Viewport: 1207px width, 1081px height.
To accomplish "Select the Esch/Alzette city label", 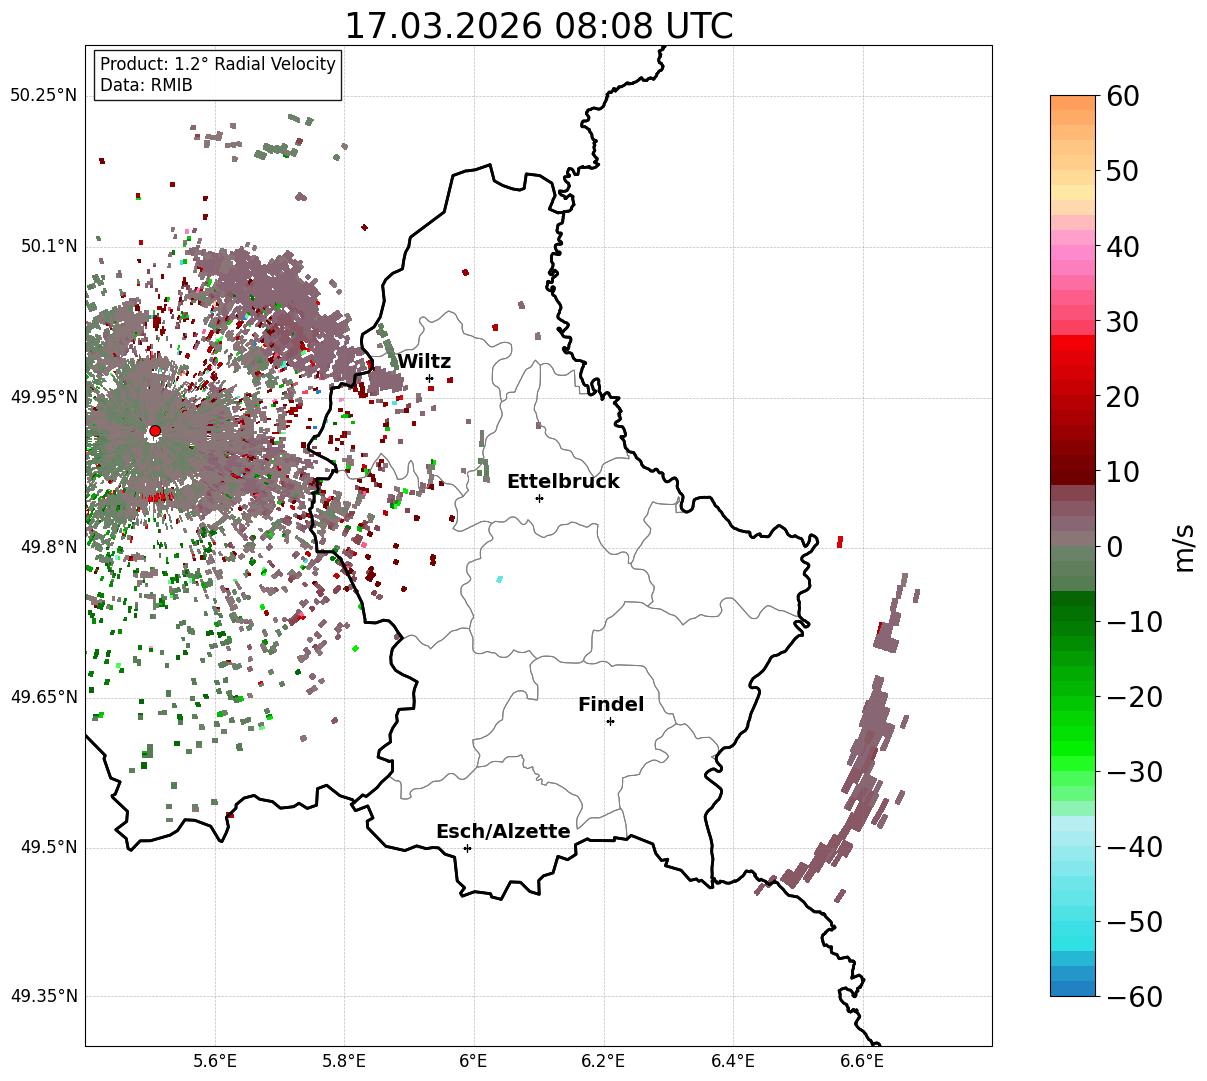I will [503, 831].
